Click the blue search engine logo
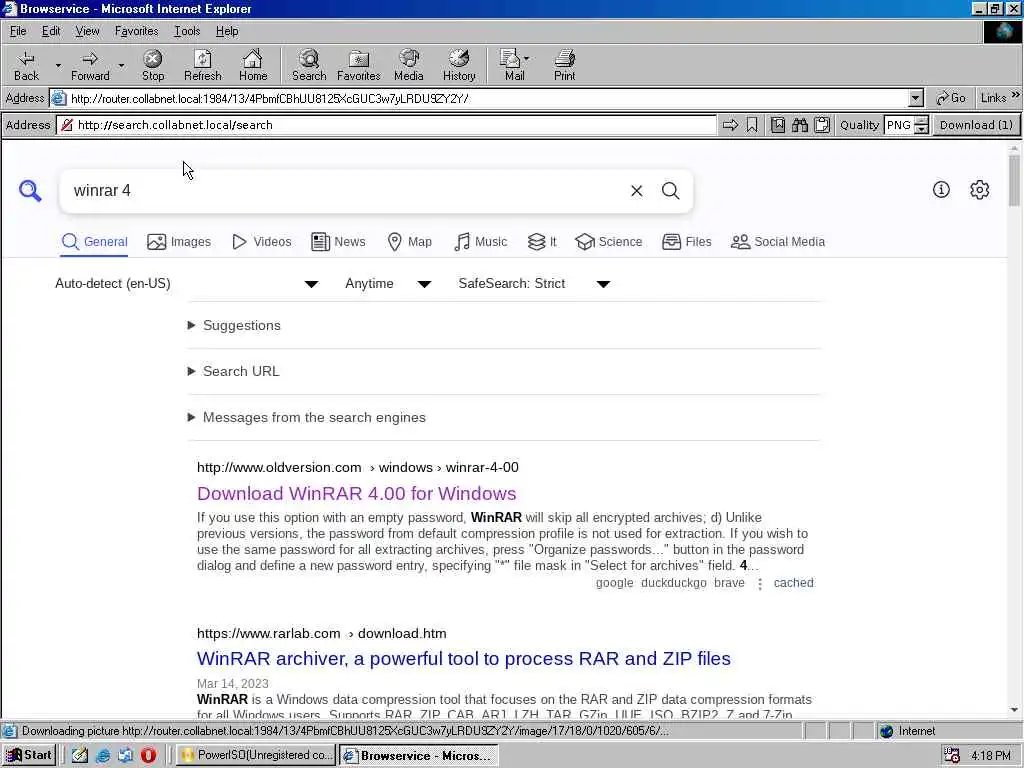This screenshot has width=1024, height=768. click(30, 191)
